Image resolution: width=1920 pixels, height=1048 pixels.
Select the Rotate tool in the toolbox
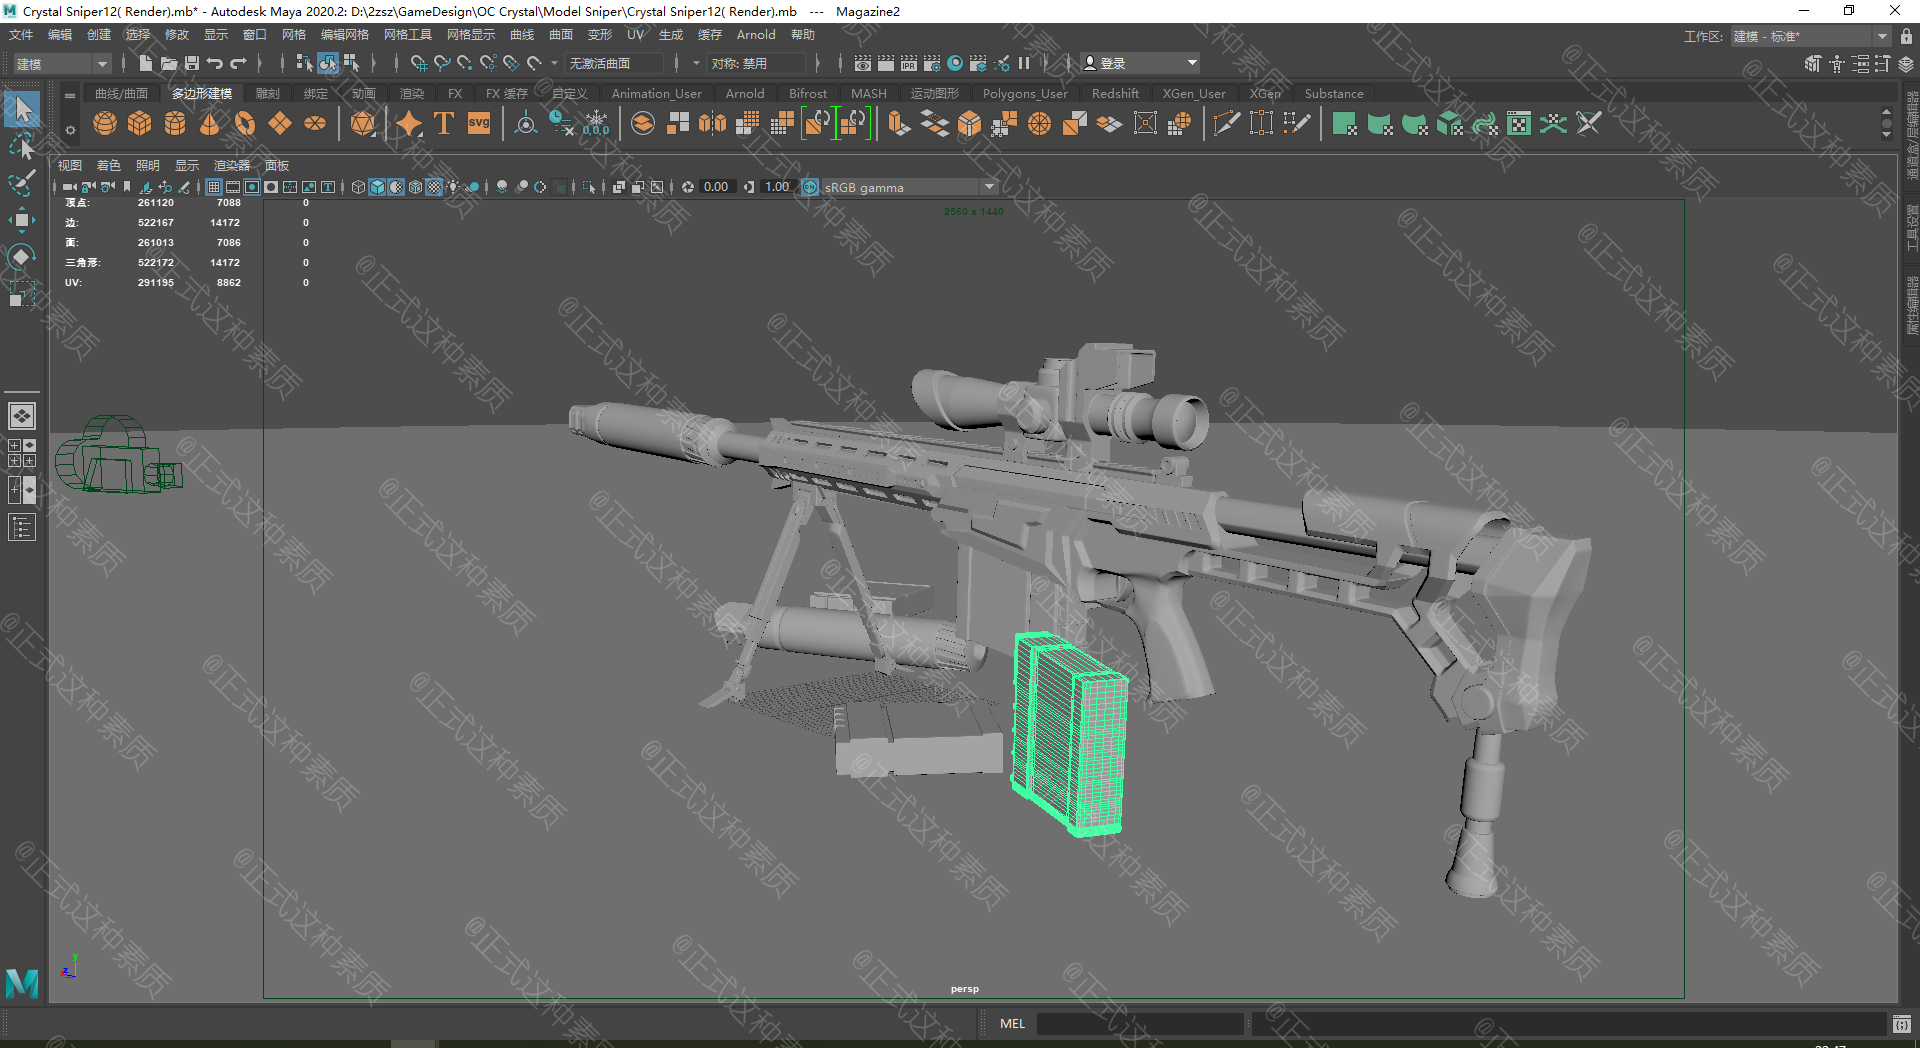(21, 257)
